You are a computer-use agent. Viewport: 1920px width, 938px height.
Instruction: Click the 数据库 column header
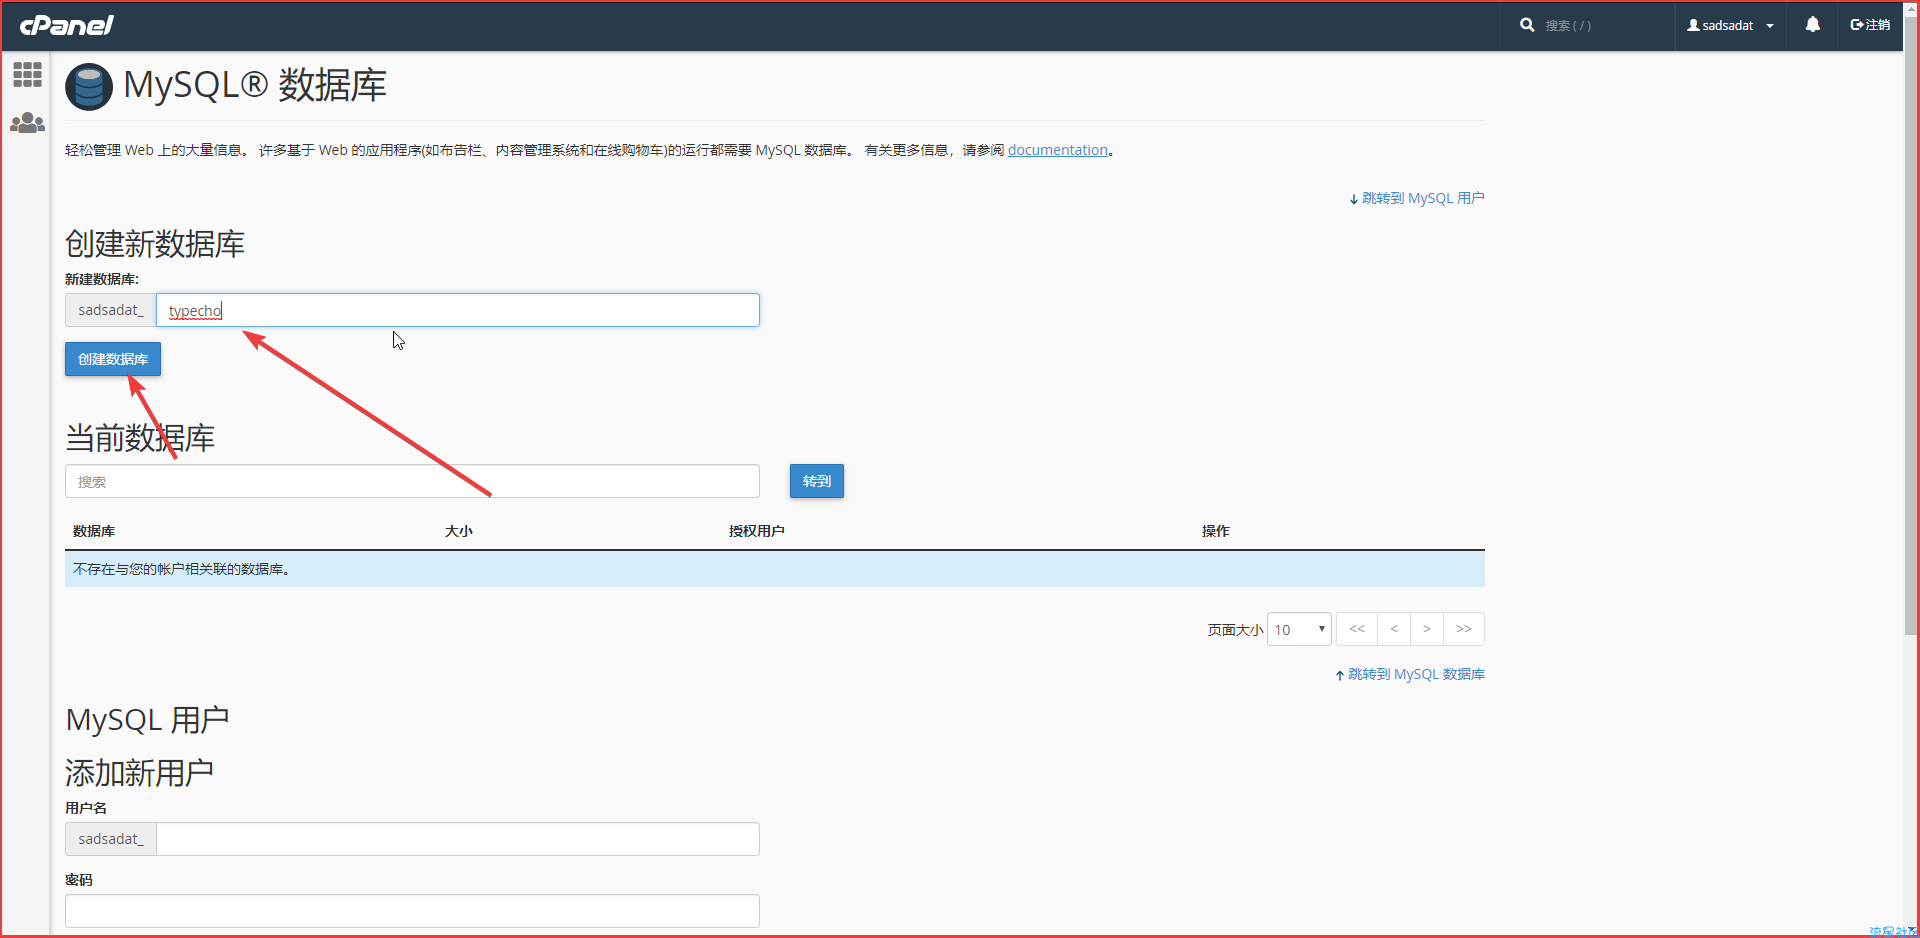94,531
